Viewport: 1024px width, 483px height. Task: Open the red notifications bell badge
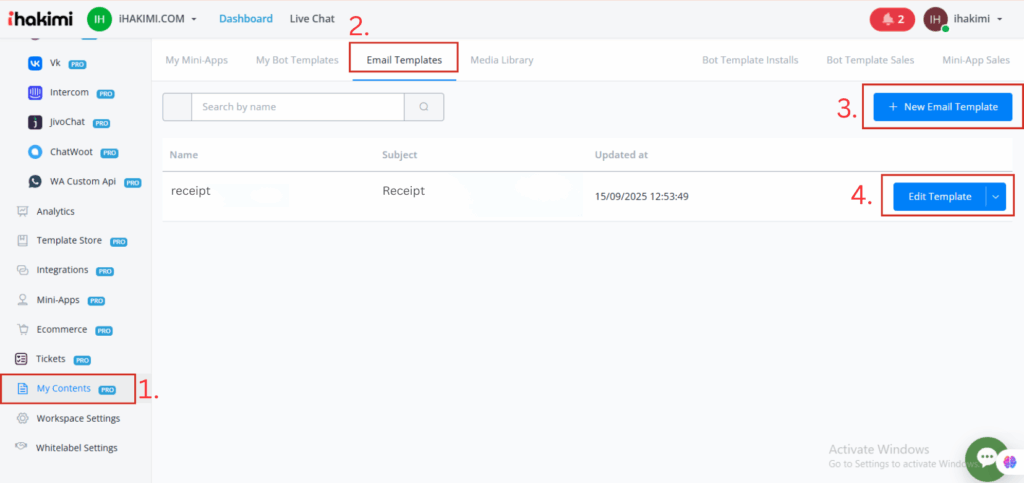click(878, 19)
